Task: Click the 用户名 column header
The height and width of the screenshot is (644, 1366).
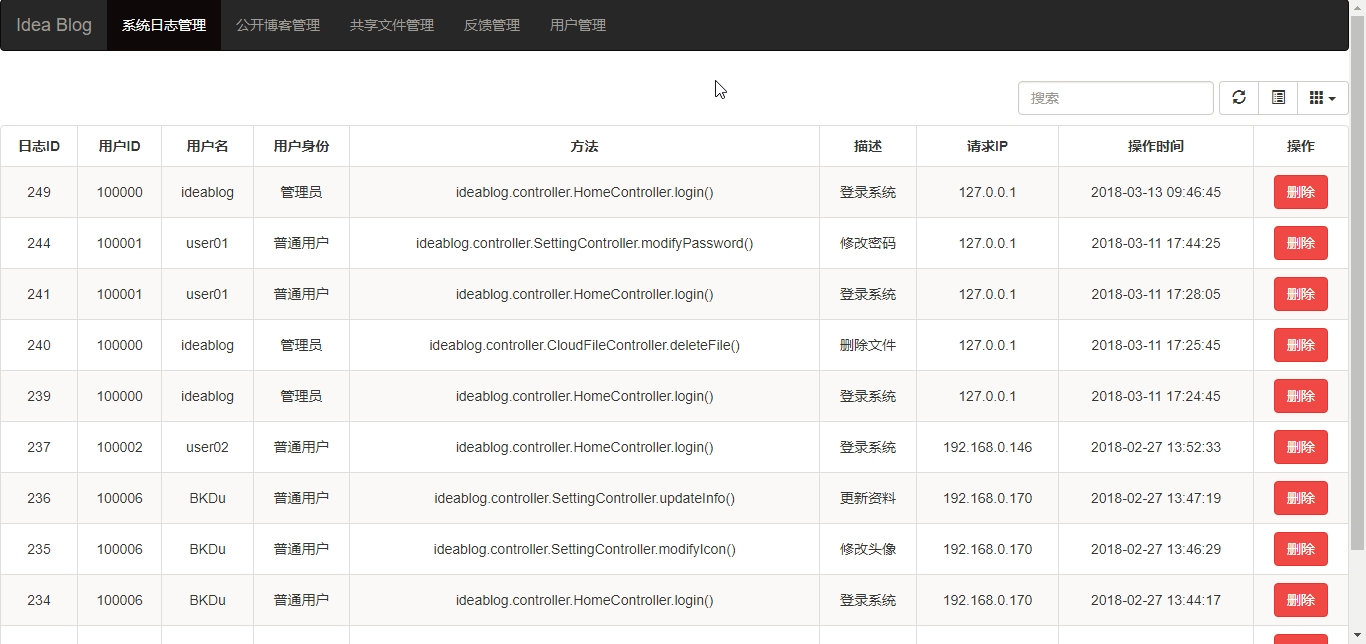Action: [x=207, y=146]
